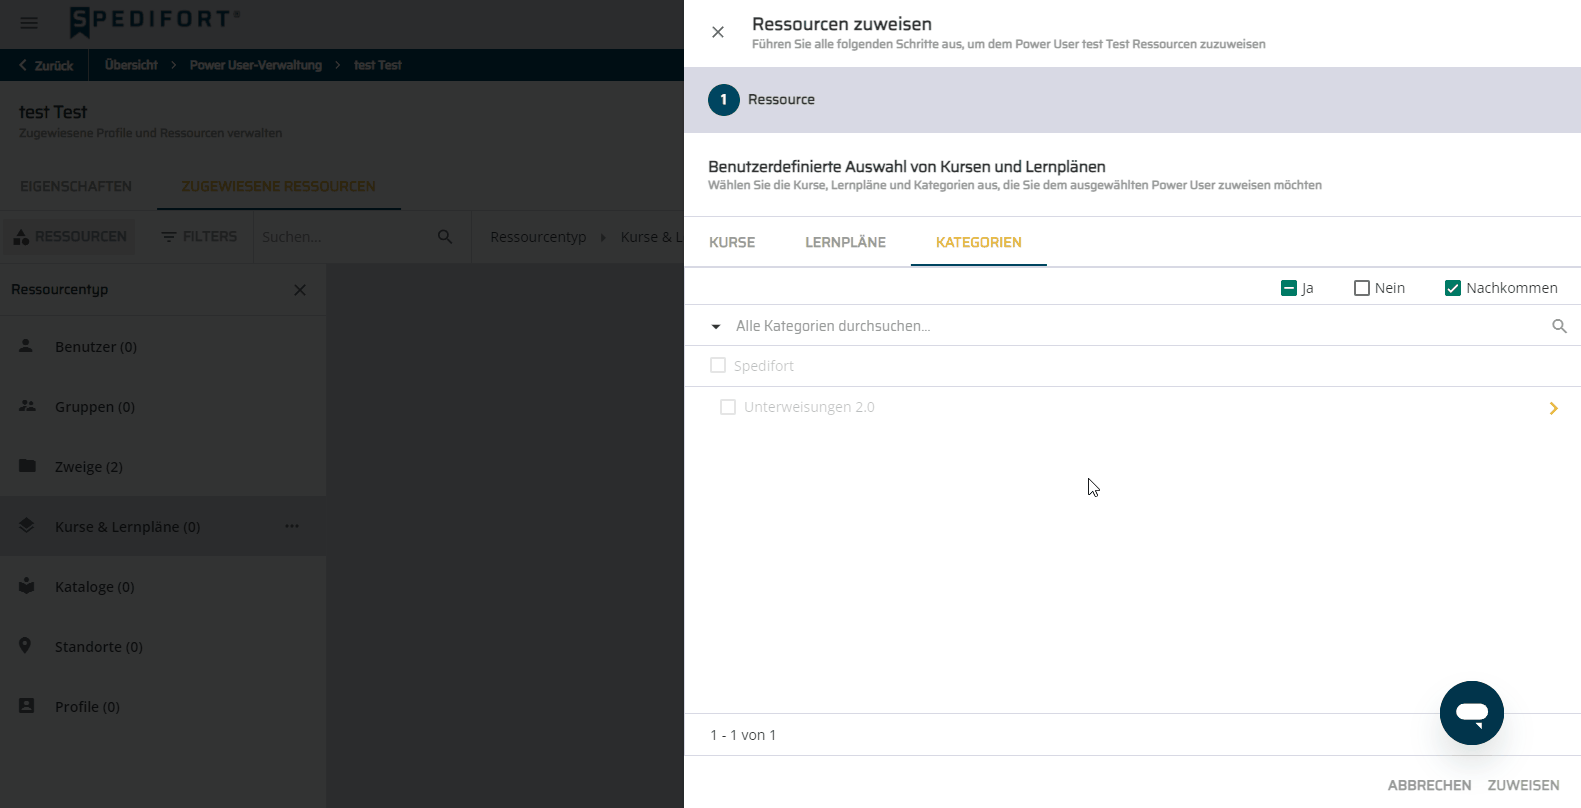Viewport: 1581px width, 808px height.
Task: Click the Alle Kategorien durchsuchen field
Action: (x=1136, y=326)
